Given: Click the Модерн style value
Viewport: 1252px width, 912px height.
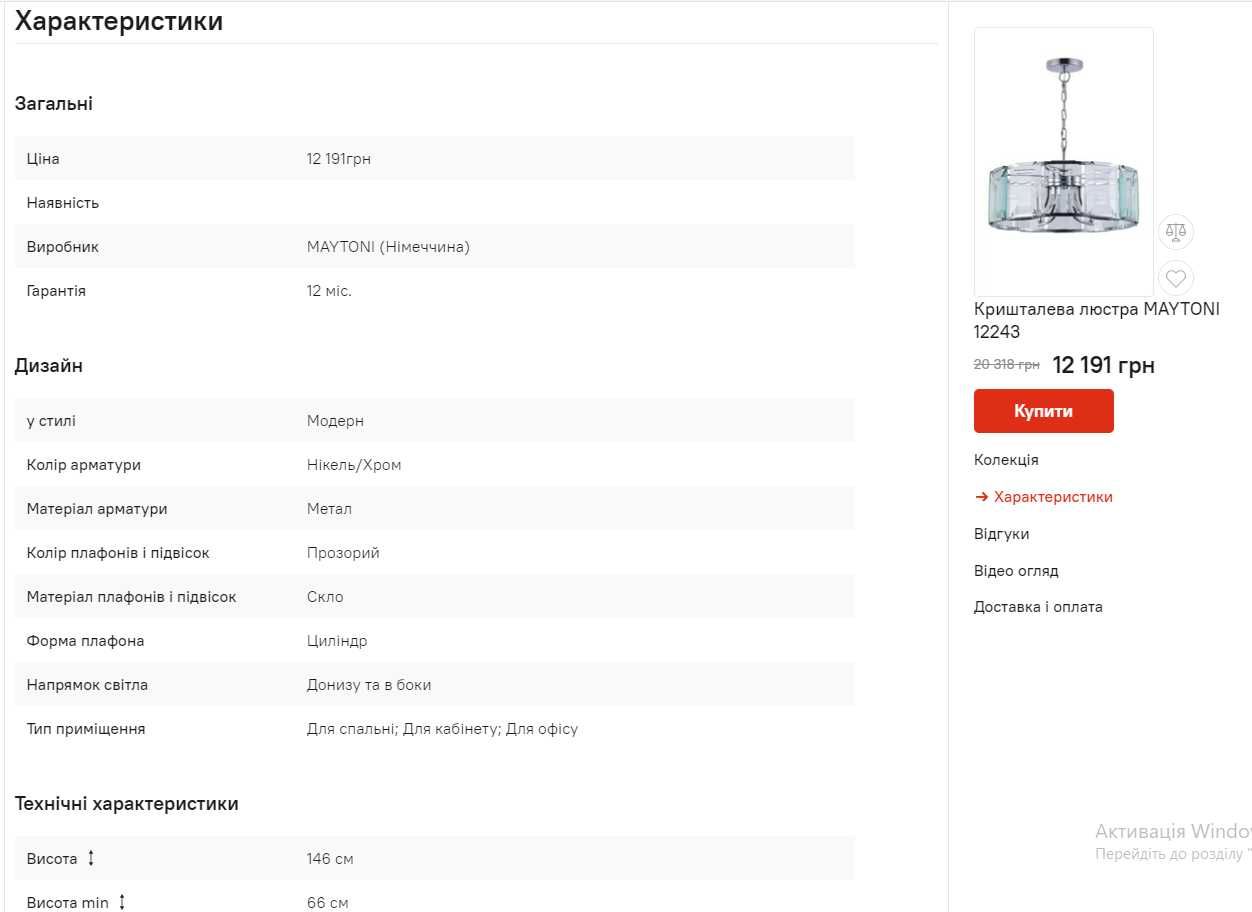Looking at the screenshot, I should click(x=335, y=421).
